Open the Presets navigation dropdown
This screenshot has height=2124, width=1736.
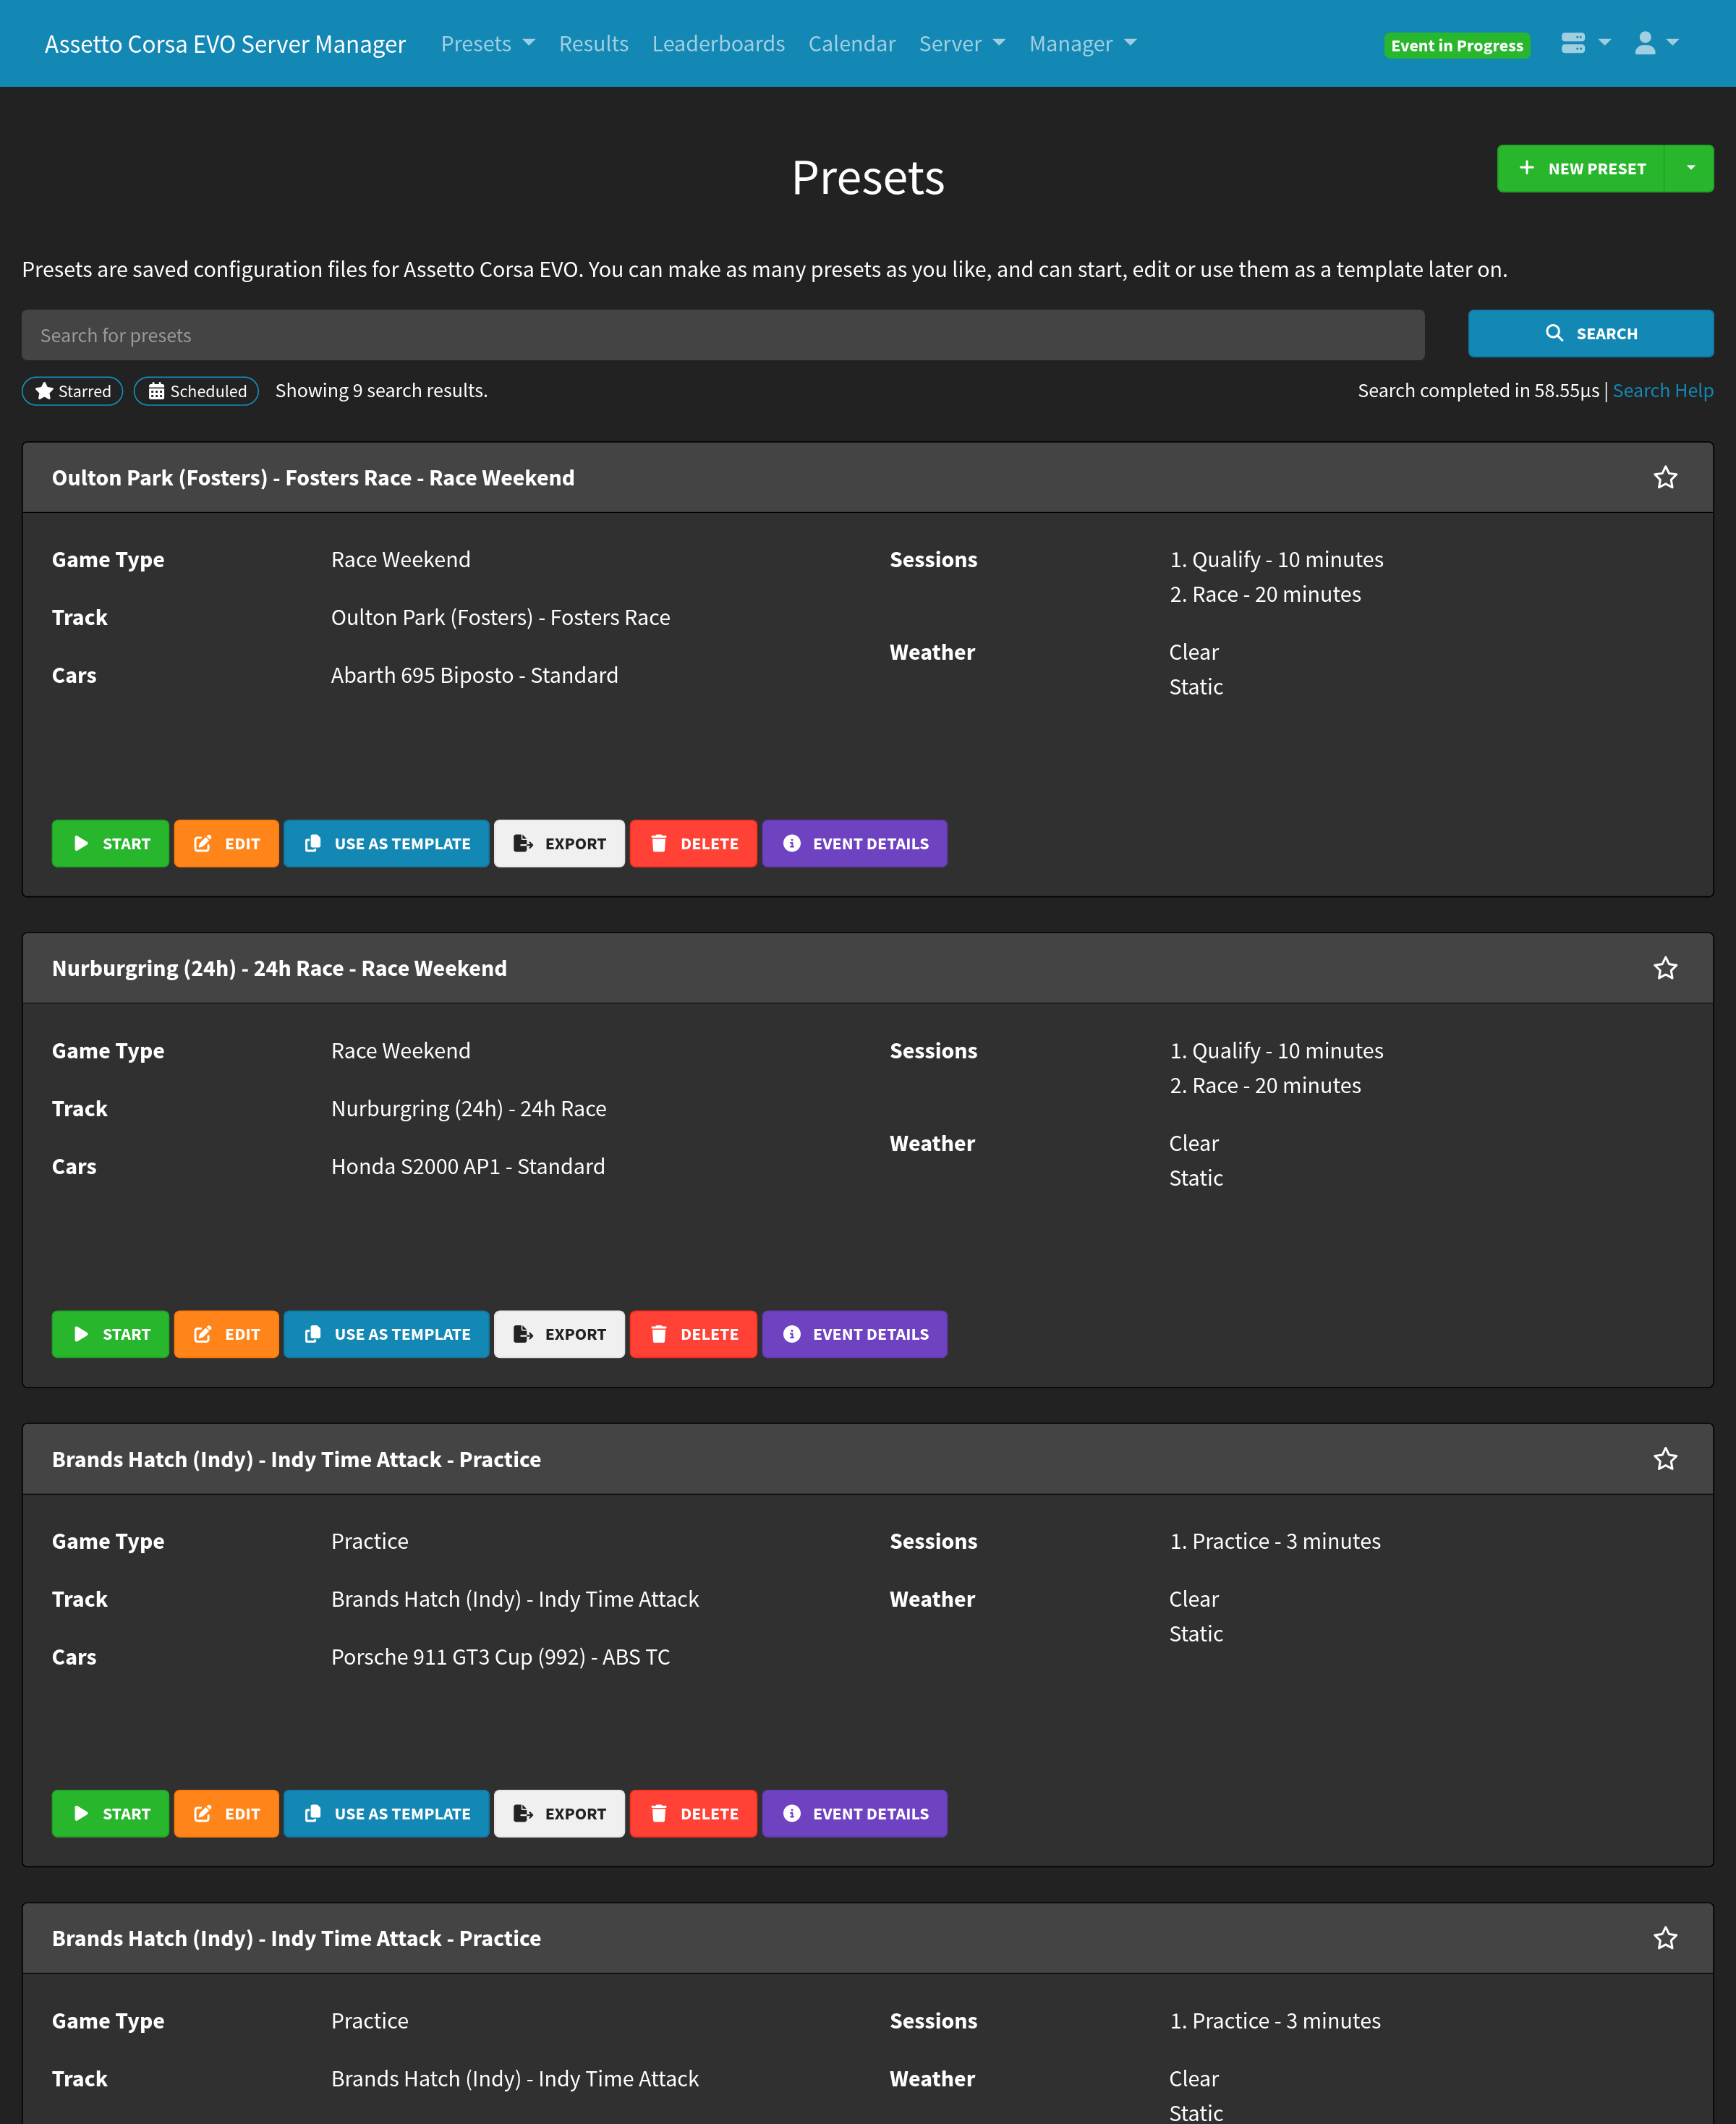point(488,44)
